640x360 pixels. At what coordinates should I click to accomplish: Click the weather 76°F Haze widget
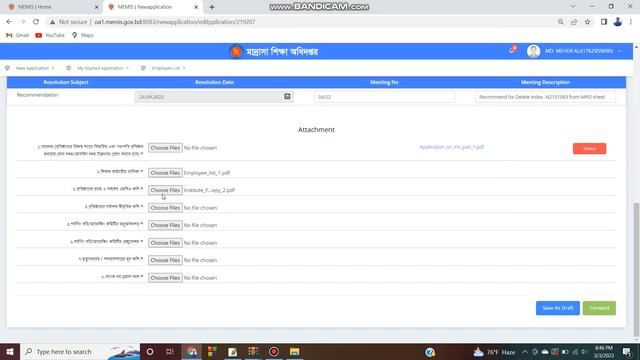pos(494,351)
